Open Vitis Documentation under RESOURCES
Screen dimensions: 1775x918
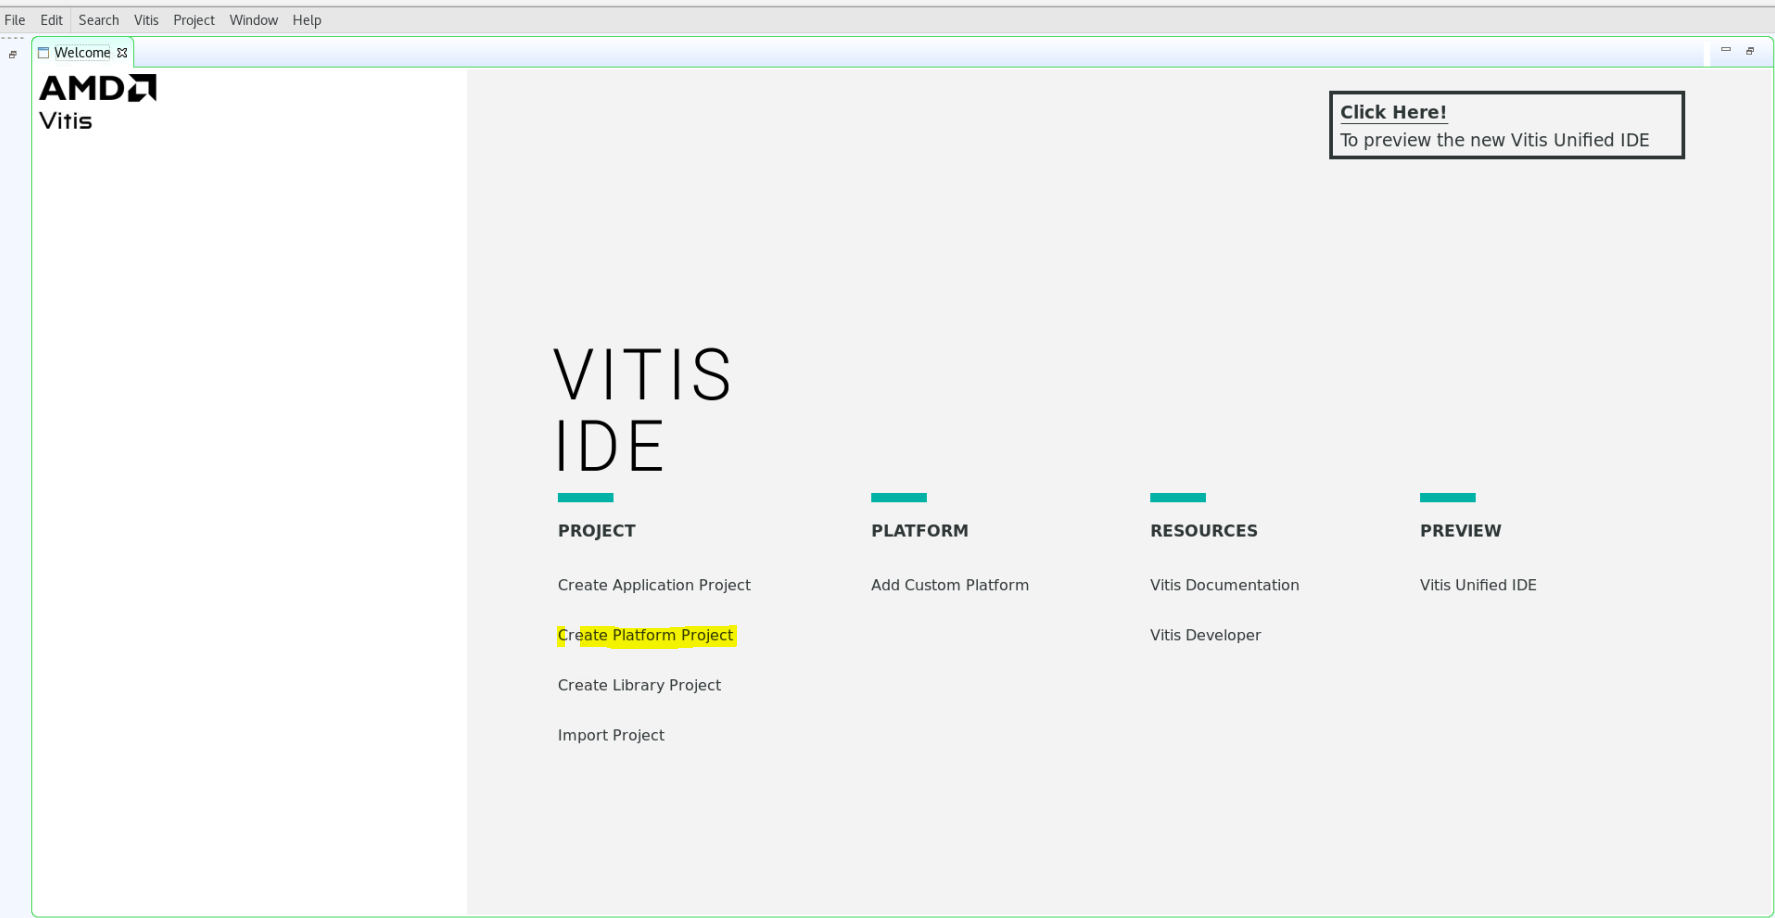tap(1224, 585)
